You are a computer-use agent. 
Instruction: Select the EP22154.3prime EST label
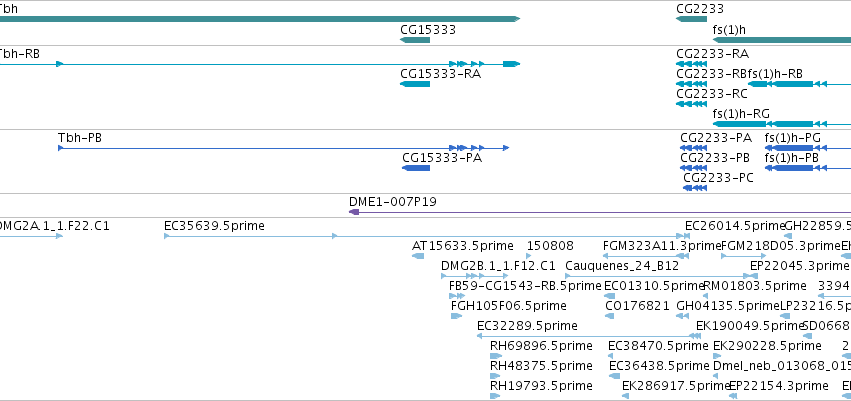point(778,386)
